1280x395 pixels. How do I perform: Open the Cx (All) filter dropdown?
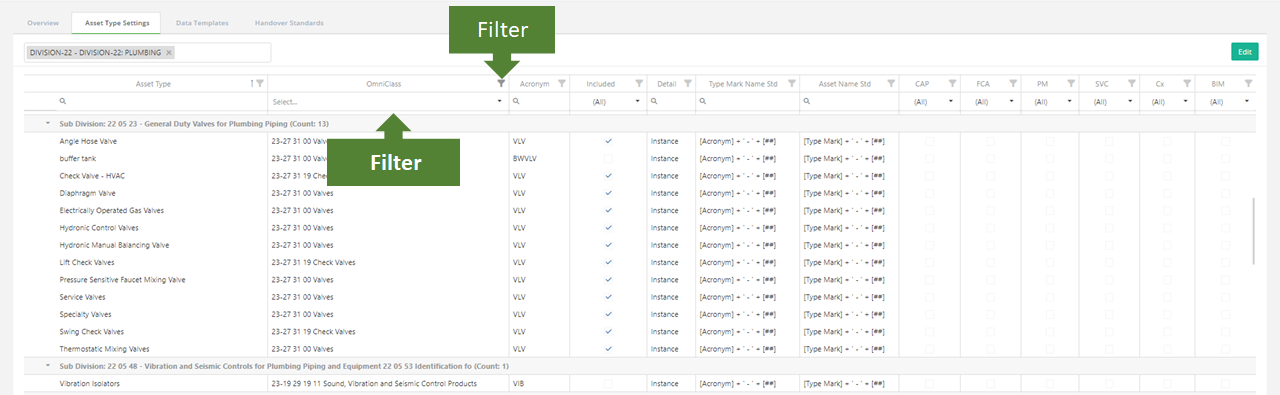pos(1166,101)
